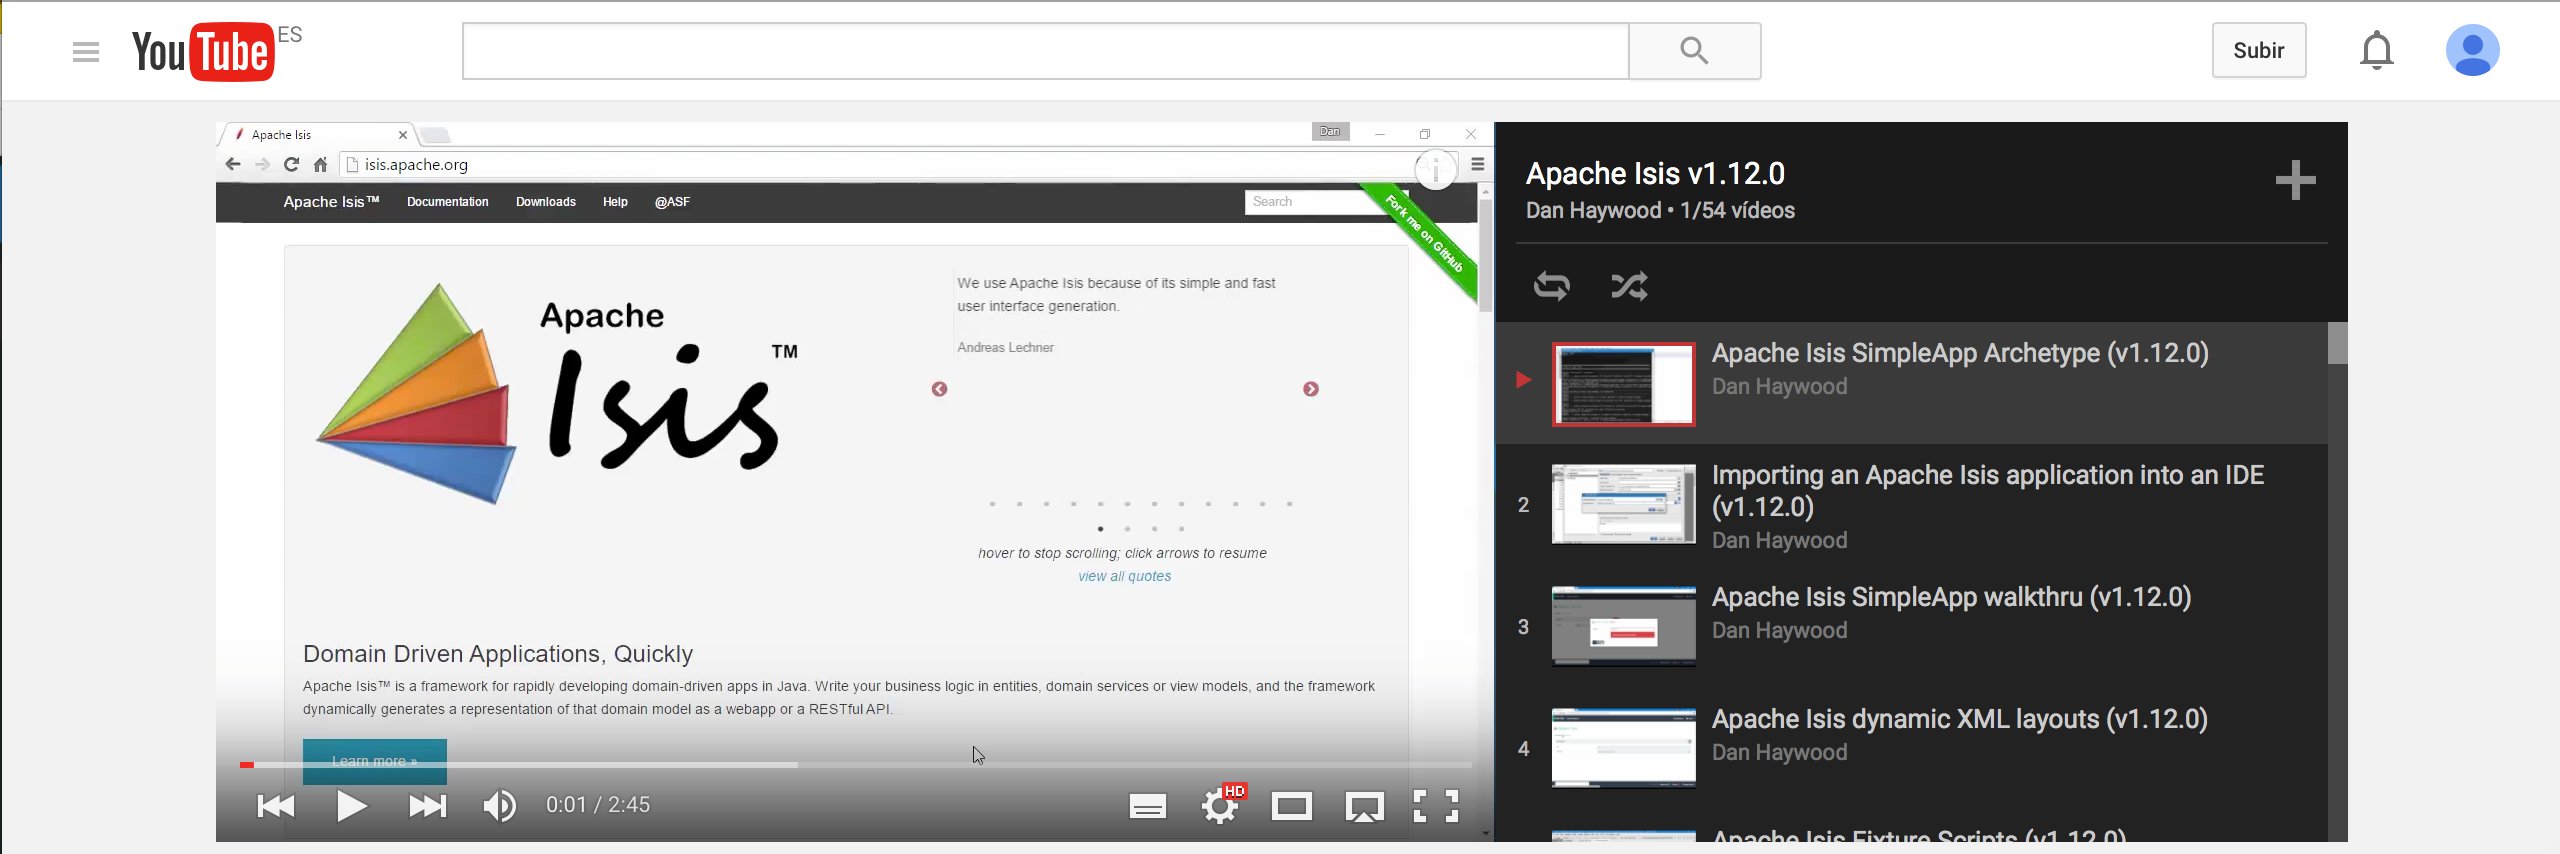The height and width of the screenshot is (854, 2560).
Task: Seek in the video progress bar
Action: [x=855, y=765]
